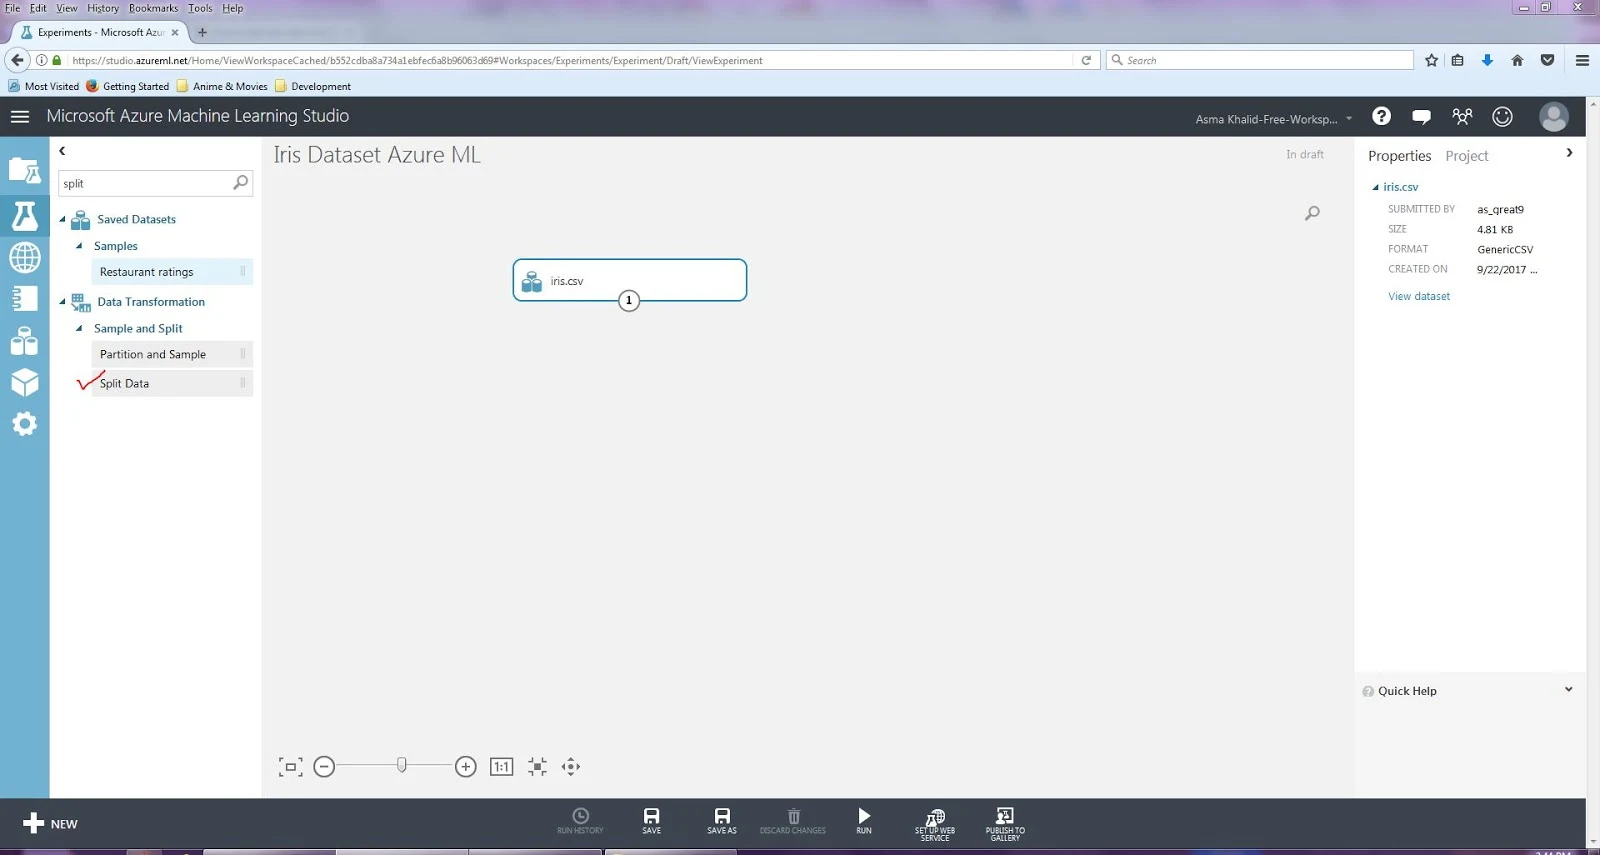Open the workspace selector dropdown
This screenshot has width=1600, height=855.
pyautogui.click(x=1273, y=119)
